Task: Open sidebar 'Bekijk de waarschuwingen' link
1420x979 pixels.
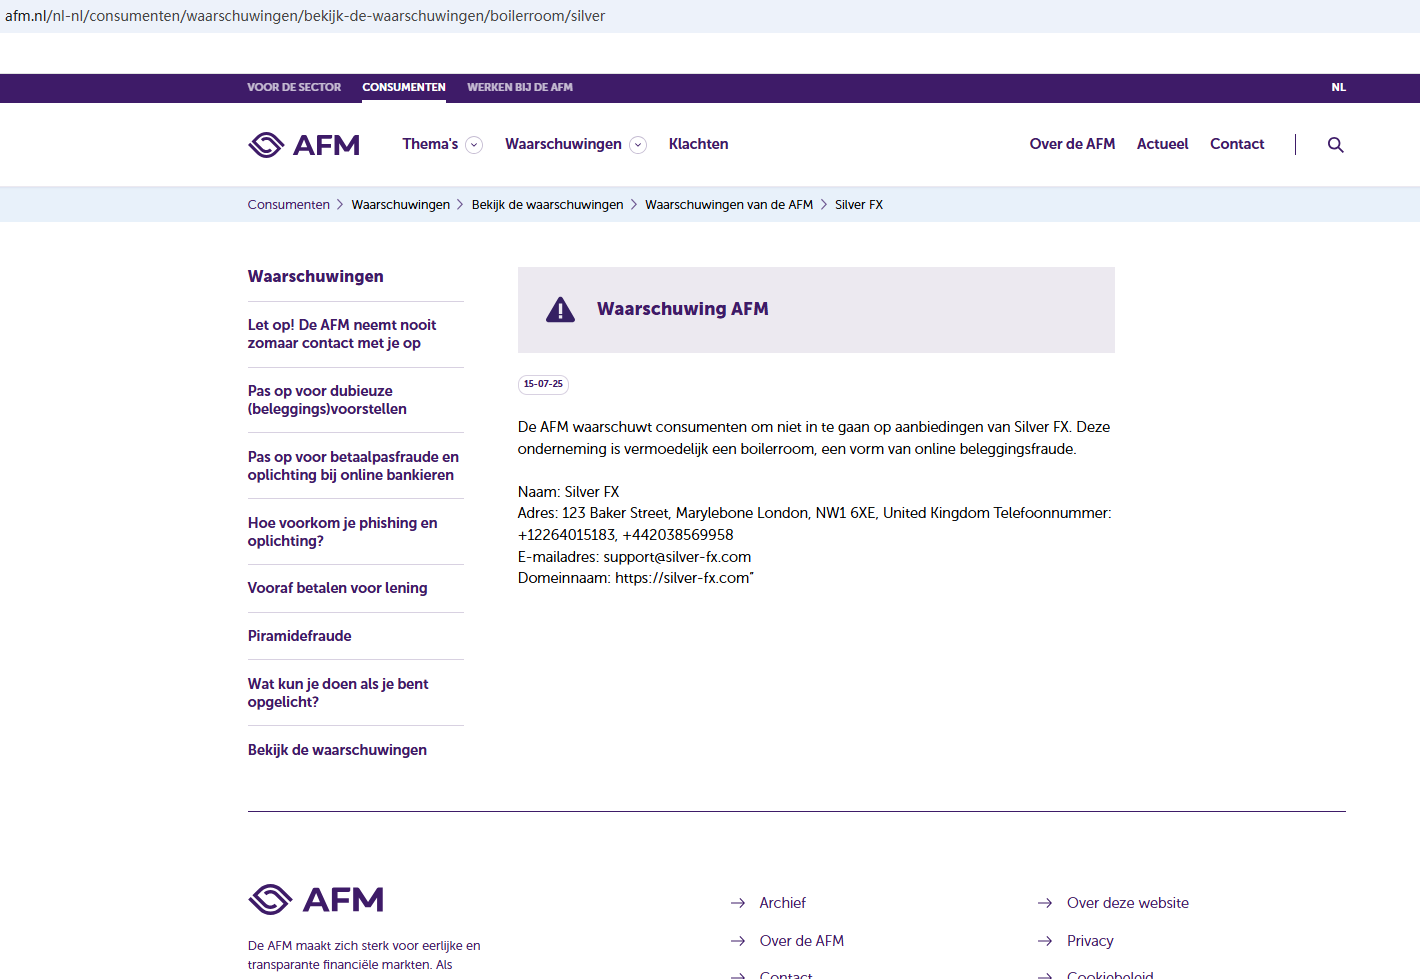Action: (337, 750)
